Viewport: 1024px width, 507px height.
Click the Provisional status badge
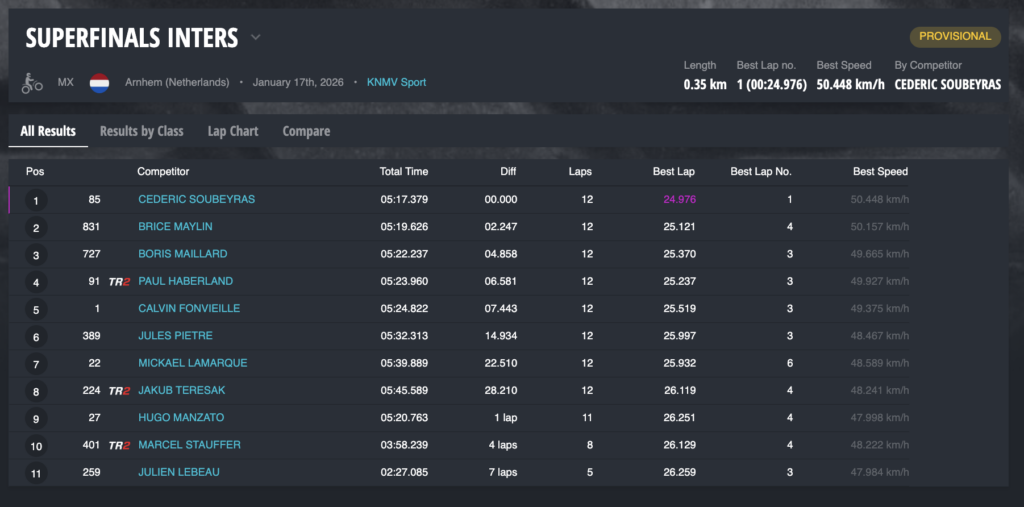[955, 37]
